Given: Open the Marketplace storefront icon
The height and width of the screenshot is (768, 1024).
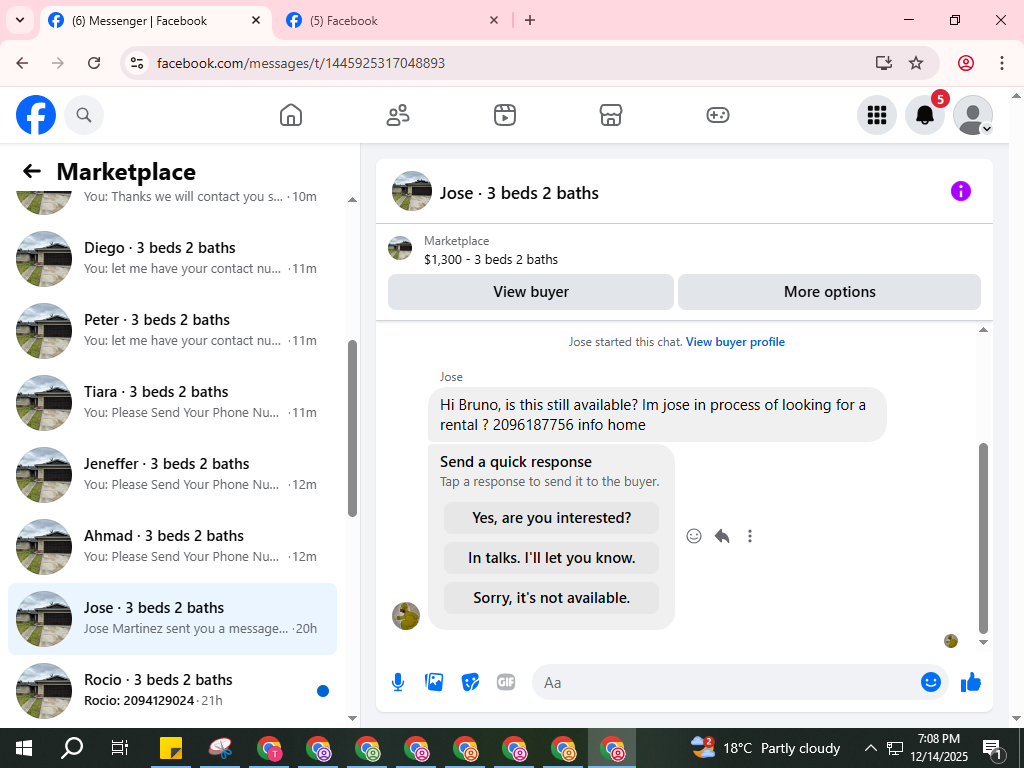Looking at the screenshot, I should 611,115.
